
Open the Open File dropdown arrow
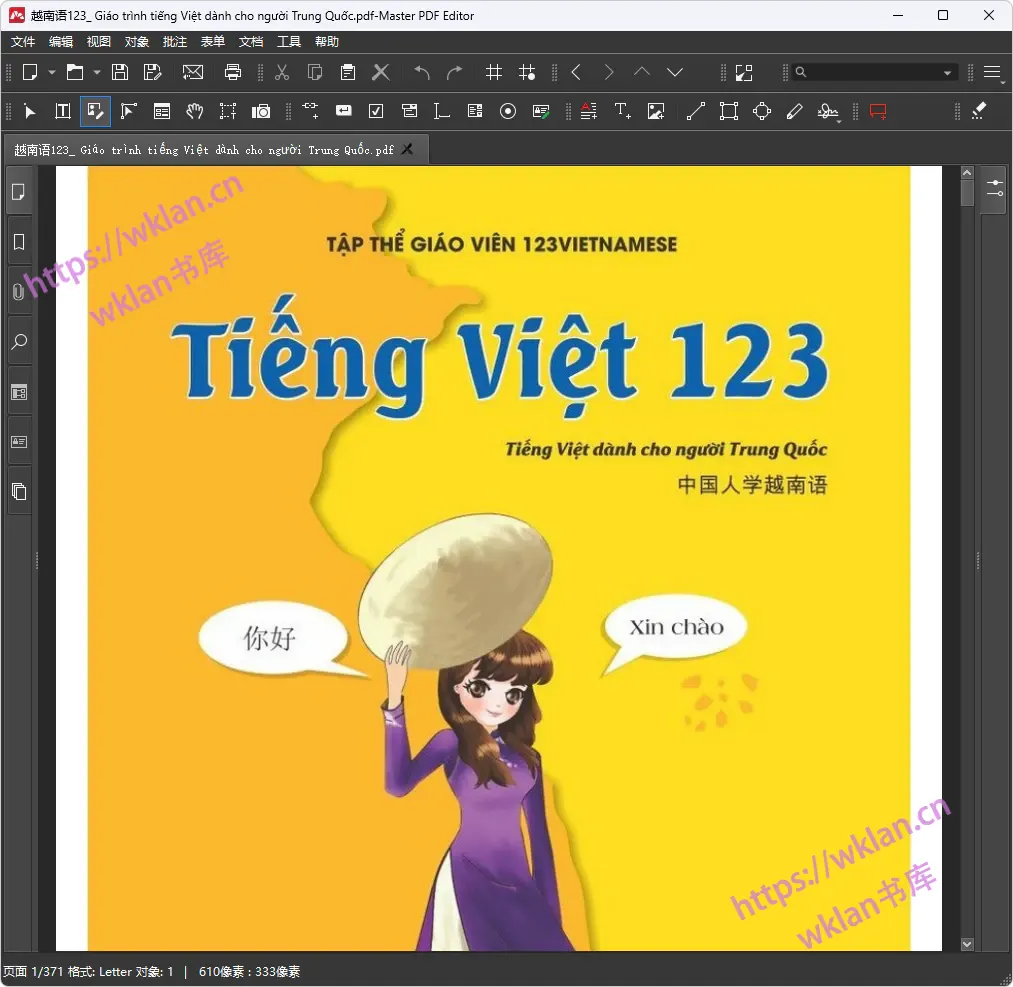coord(95,72)
